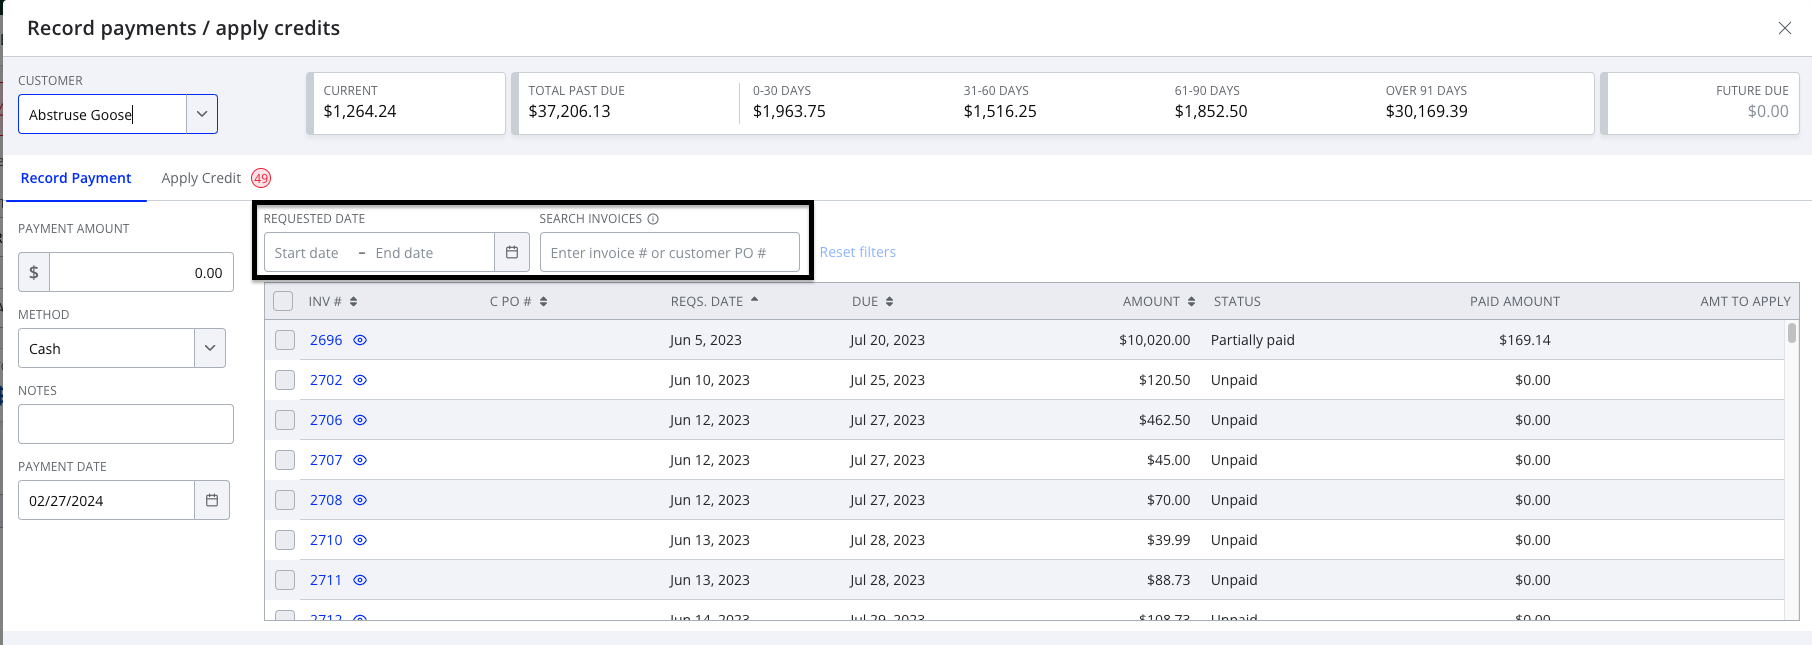Preview invoice 2706 via eye icon
1812x645 pixels.
(x=360, y=420)
